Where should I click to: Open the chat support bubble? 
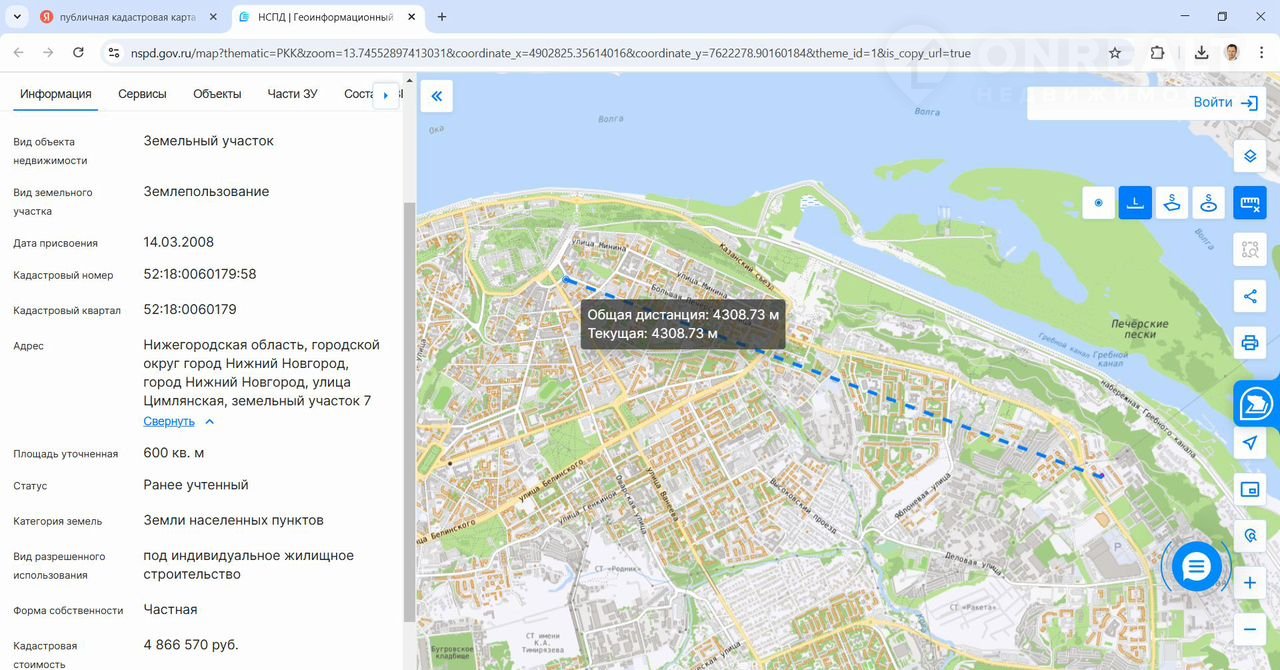(1196, 567)
